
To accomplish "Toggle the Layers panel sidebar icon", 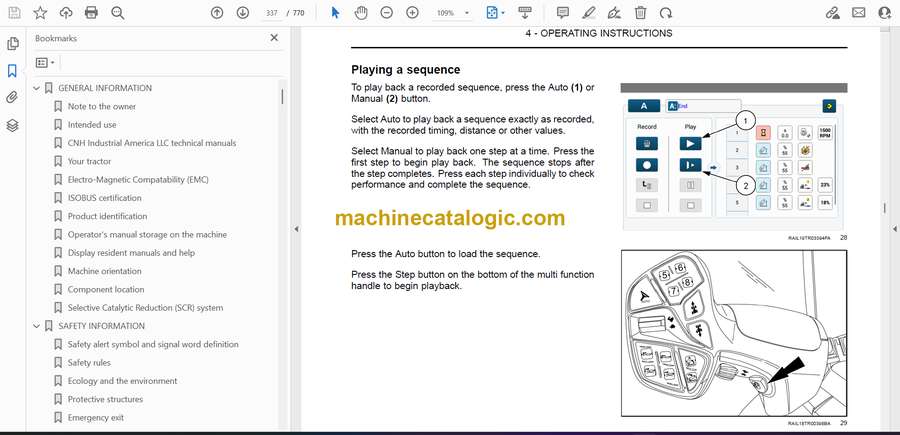I will click(x=13, y=125).
